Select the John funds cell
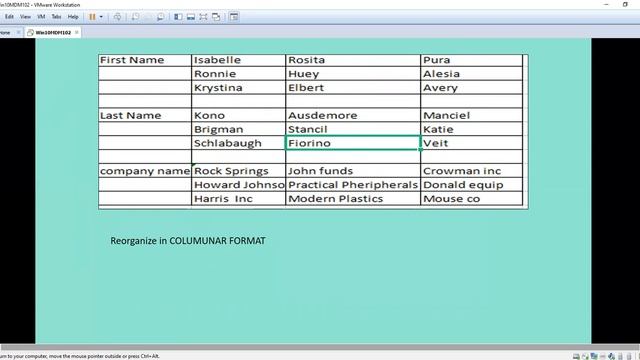Screen dimensions: 640x360 point(353,171)
